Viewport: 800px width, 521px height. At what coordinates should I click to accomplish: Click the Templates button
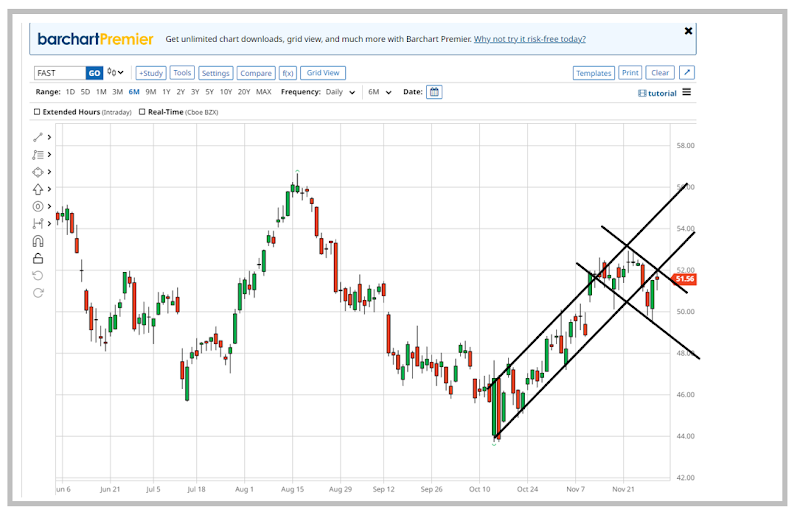[x=593, y=73]
